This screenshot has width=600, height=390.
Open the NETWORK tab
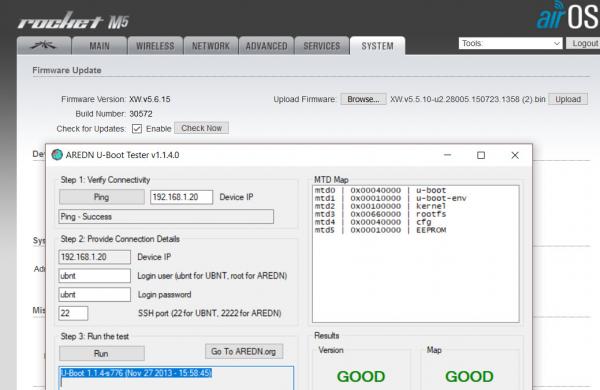point(211,46)
